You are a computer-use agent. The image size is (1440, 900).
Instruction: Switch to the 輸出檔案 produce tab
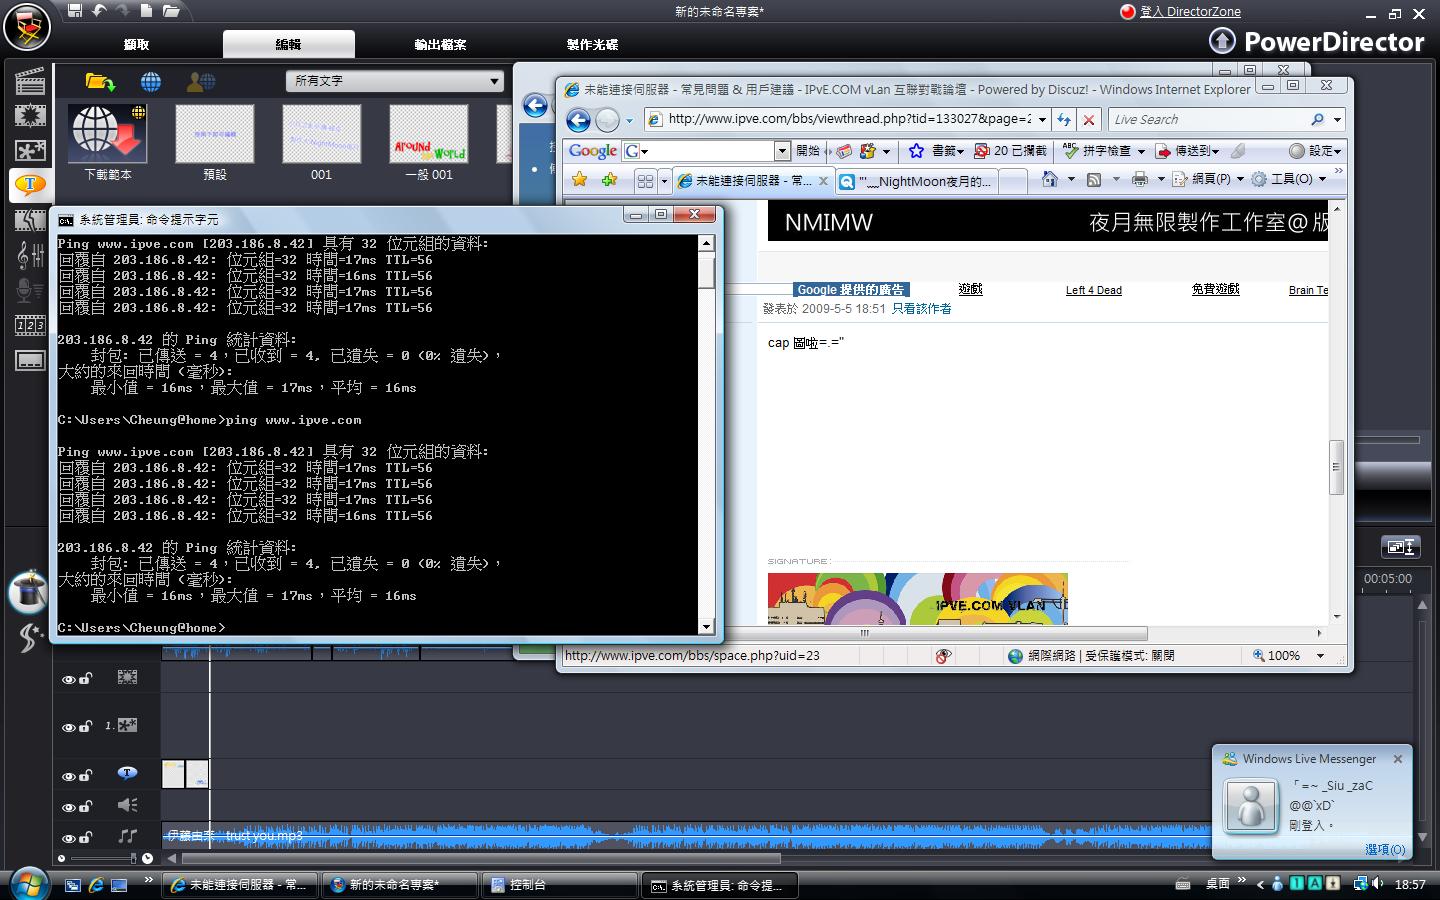(440, 44)
